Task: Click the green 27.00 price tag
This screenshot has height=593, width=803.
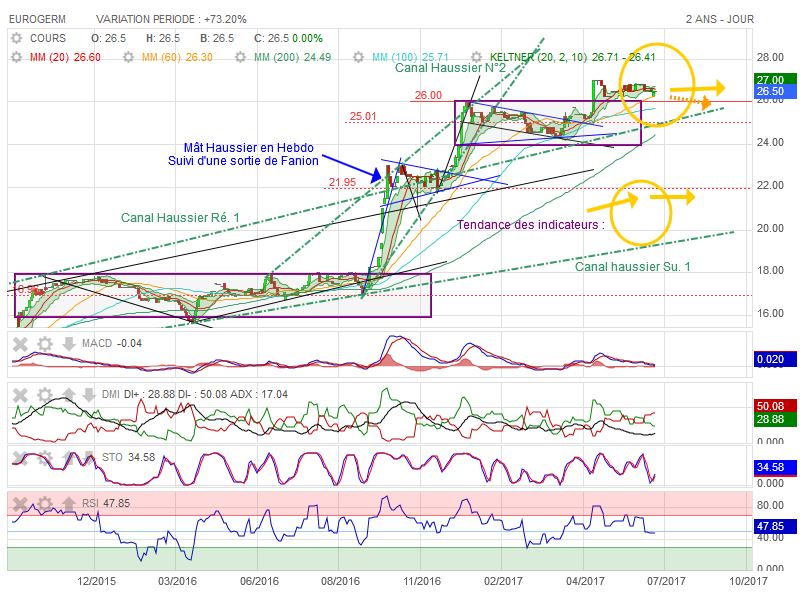Action: (775, 80)
